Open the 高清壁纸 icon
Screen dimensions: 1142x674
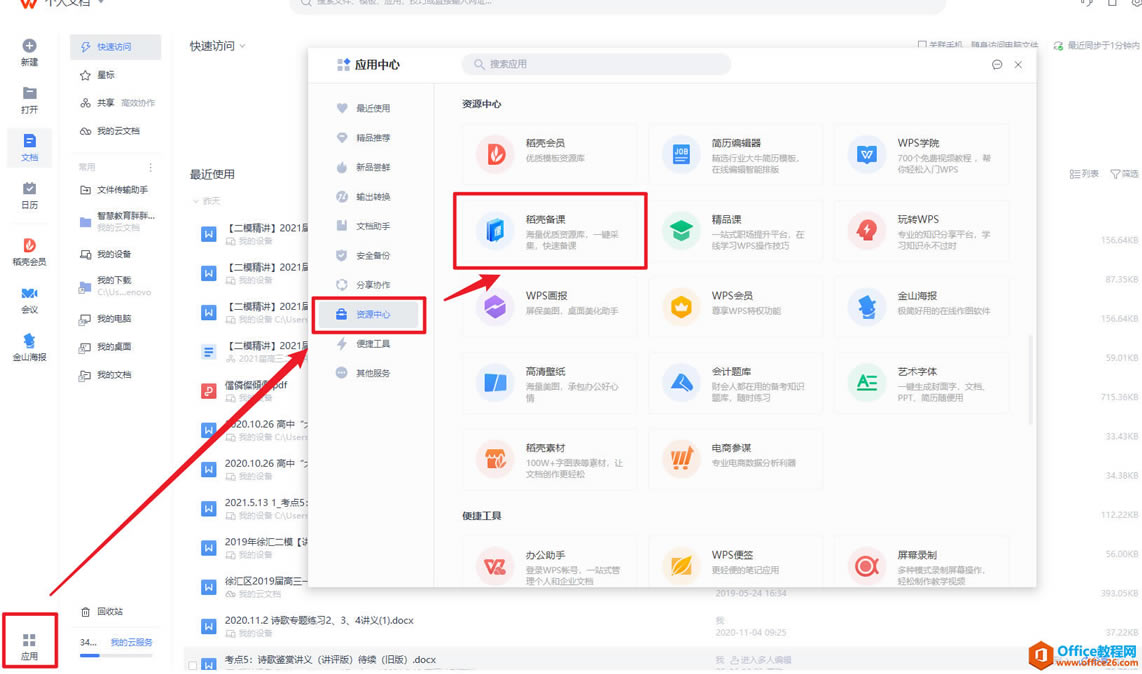(496, 383)
